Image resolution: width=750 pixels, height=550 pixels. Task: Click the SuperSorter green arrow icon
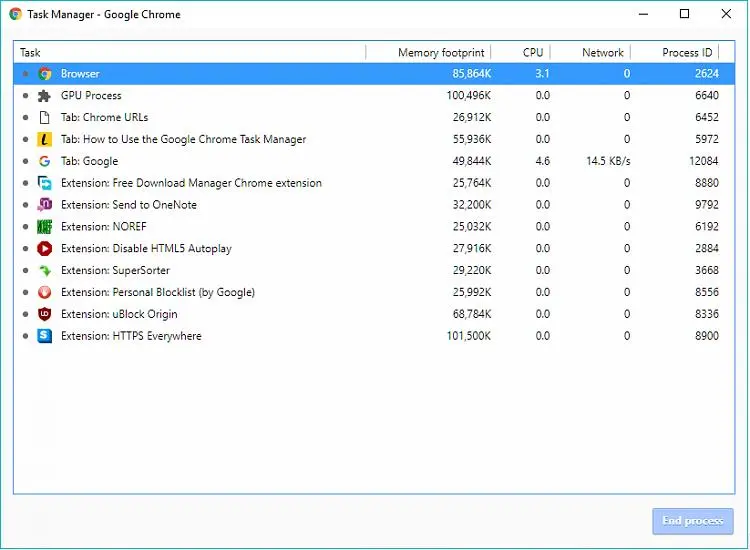44,271
